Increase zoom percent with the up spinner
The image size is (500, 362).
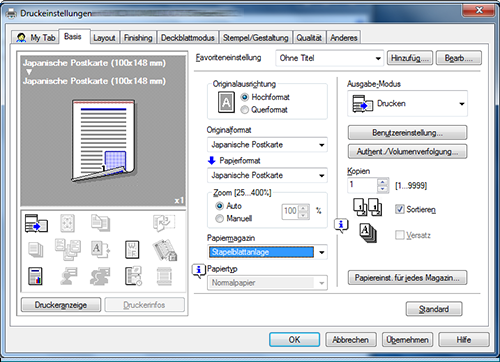coord(303,208)
